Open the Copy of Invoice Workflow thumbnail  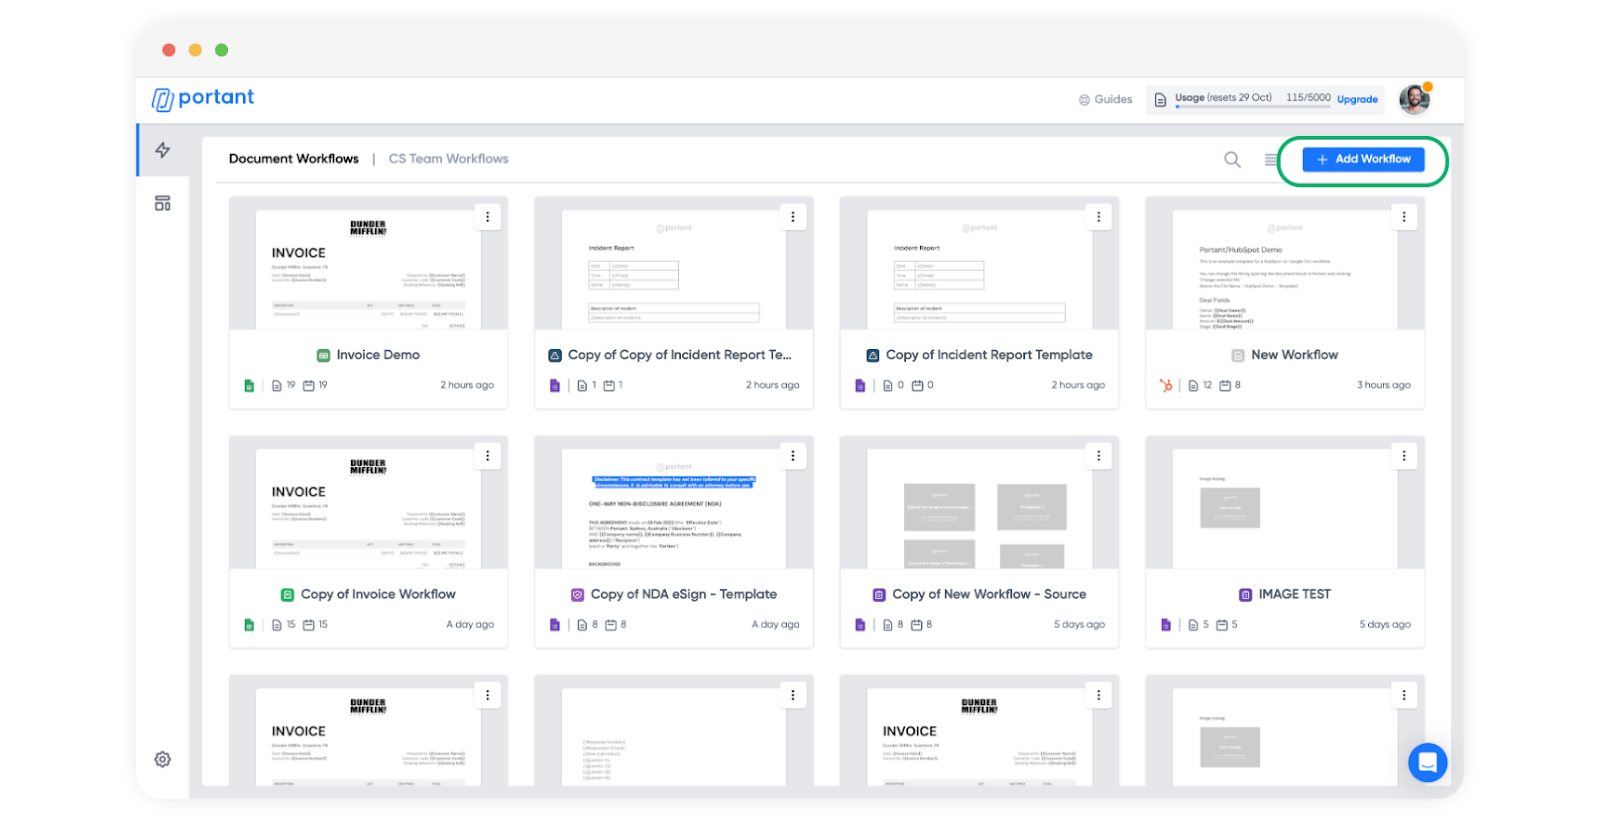coord(368,508)
